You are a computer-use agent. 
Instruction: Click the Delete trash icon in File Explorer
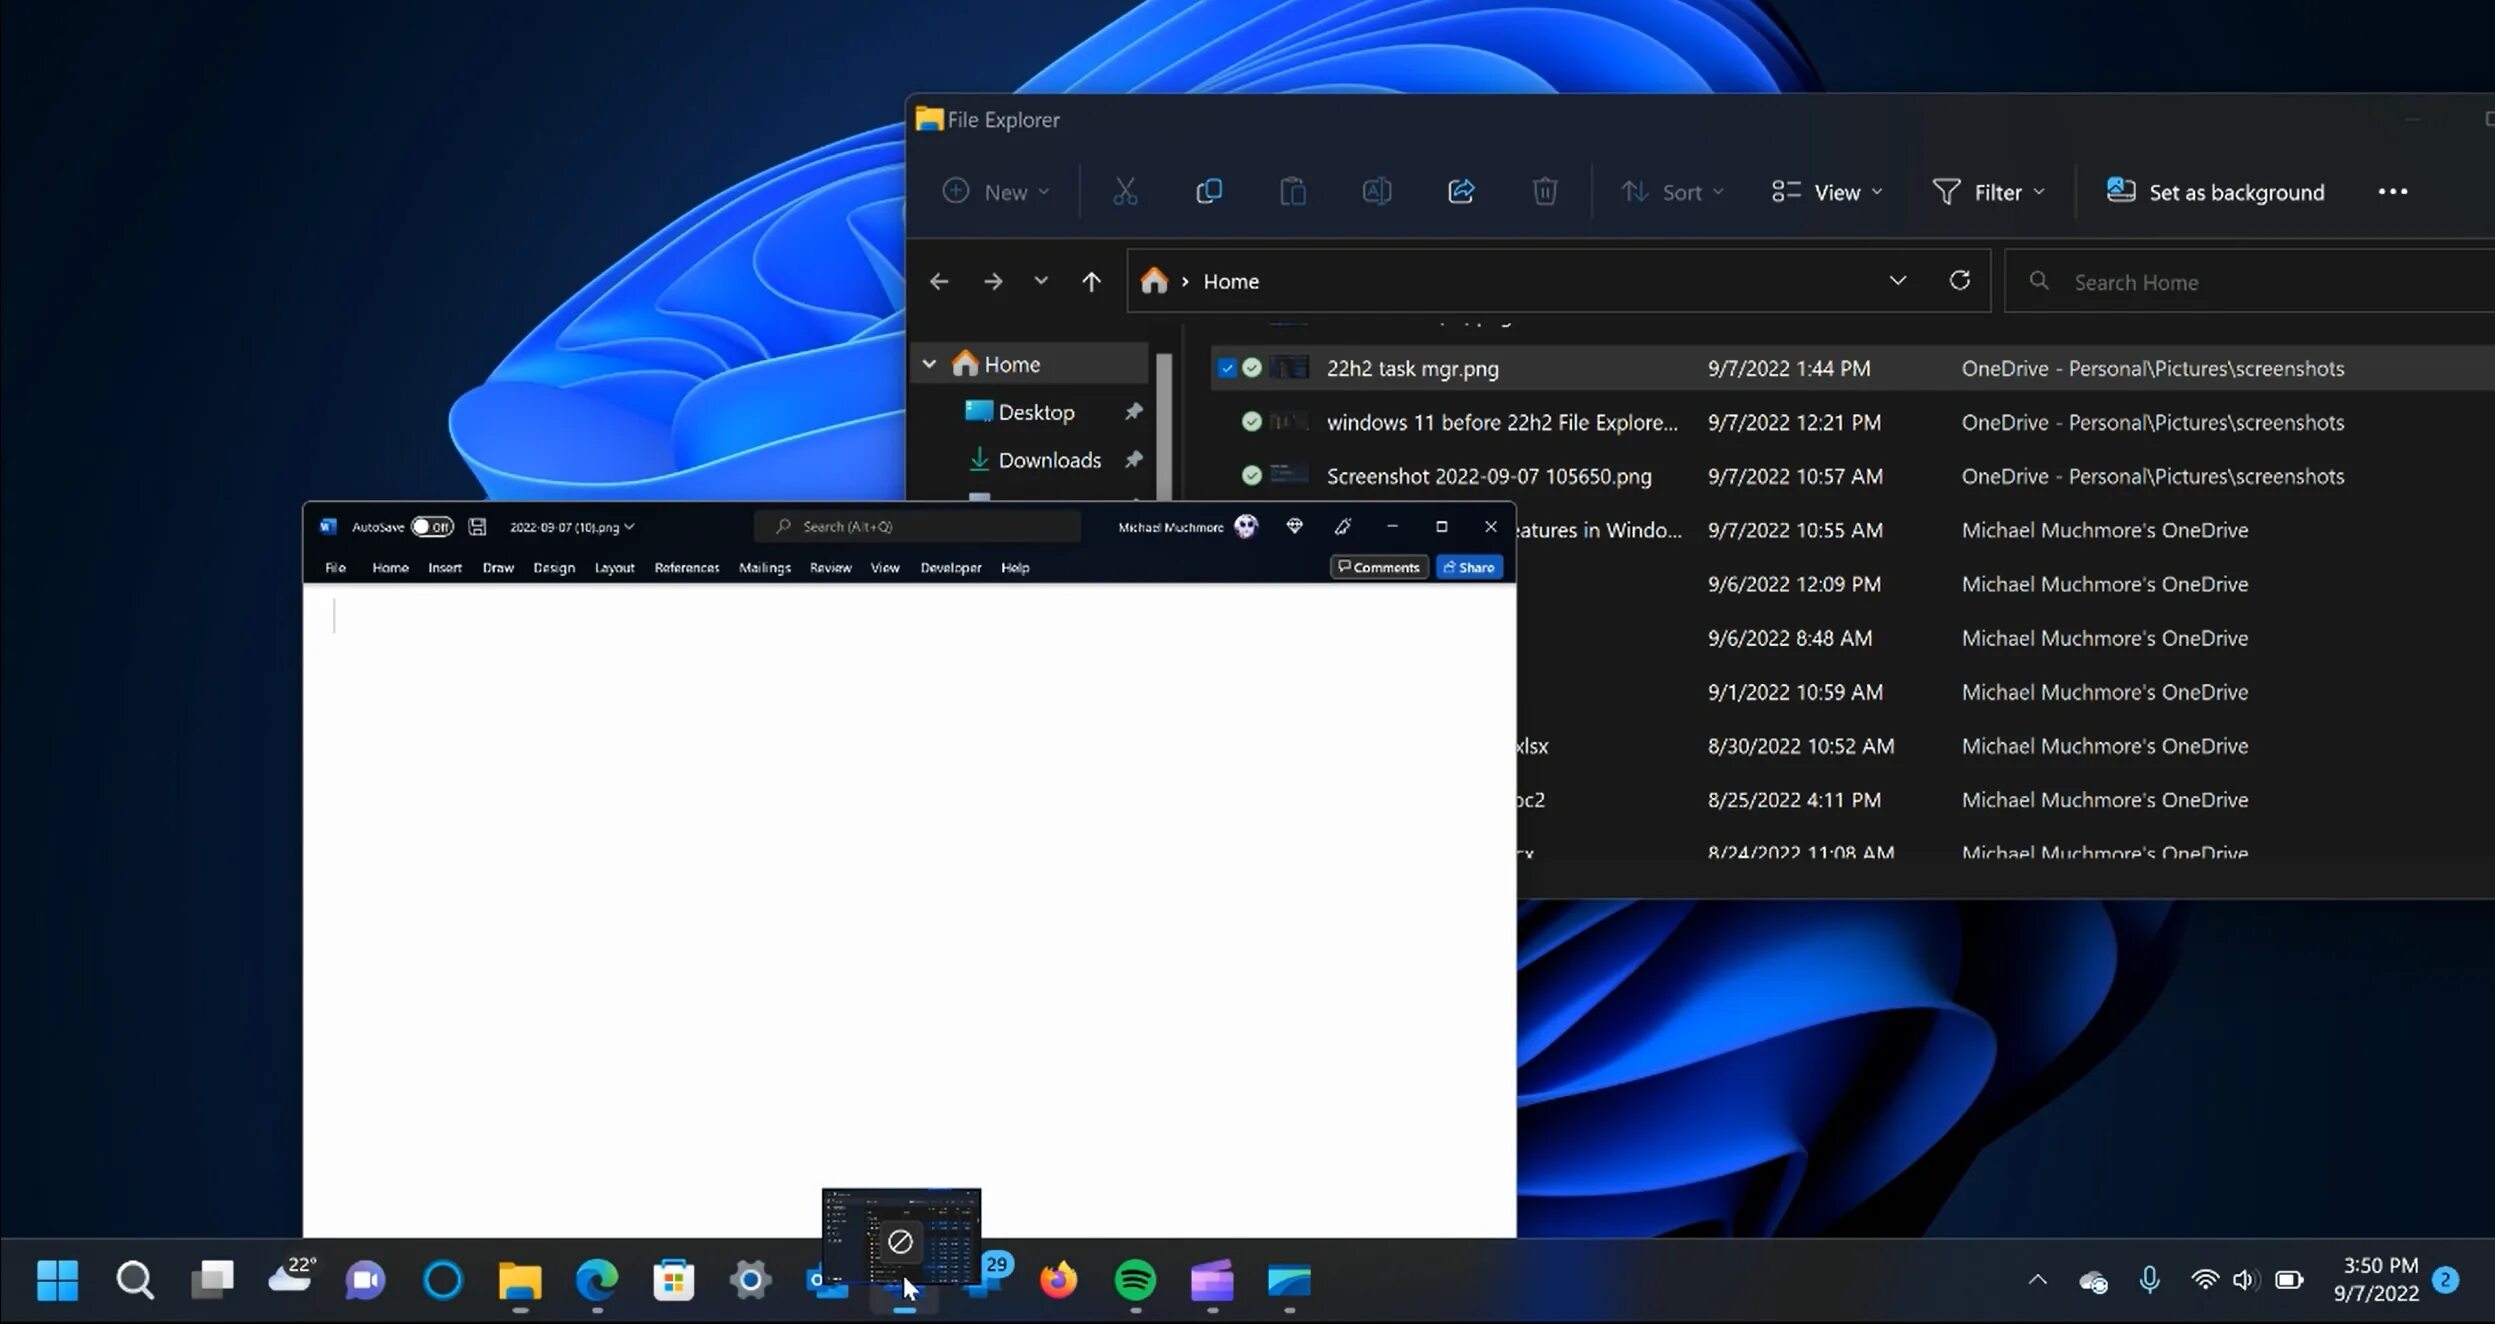1545,191
